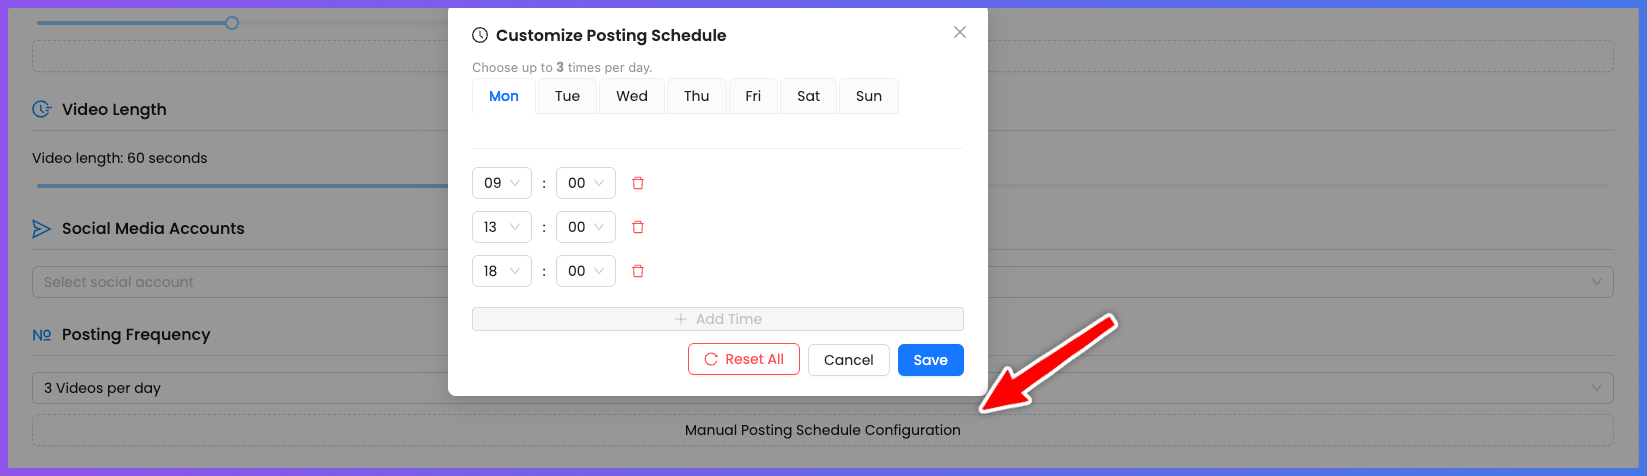Screen dimensions: 1647x476
Task: Cancel the schedule changes
Action: [x=848, y=360]
